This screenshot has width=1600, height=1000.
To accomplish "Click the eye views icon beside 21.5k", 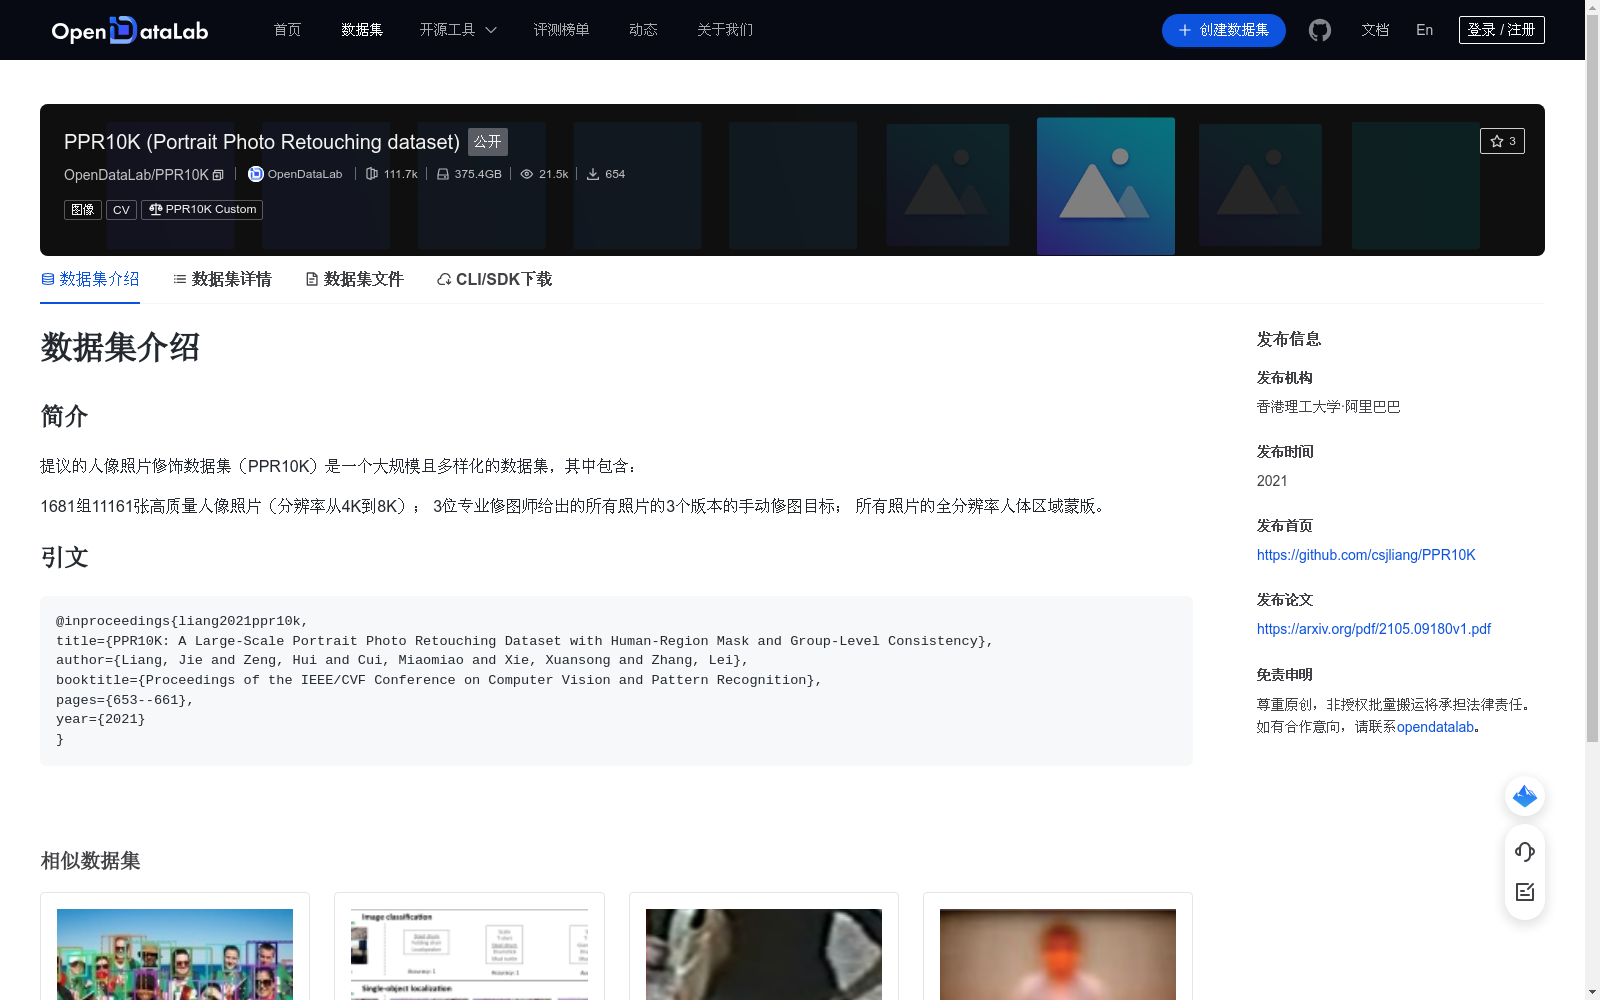I will (527, 174).
